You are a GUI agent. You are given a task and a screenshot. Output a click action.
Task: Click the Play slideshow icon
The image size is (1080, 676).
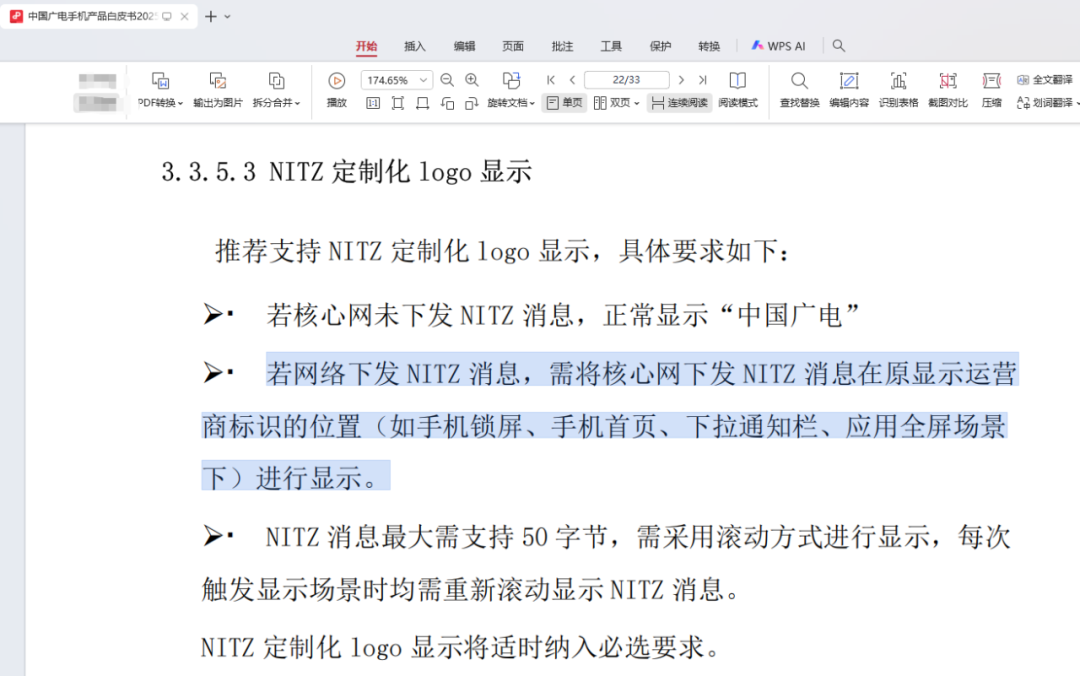pyautogui.click(x=336, y=81)
